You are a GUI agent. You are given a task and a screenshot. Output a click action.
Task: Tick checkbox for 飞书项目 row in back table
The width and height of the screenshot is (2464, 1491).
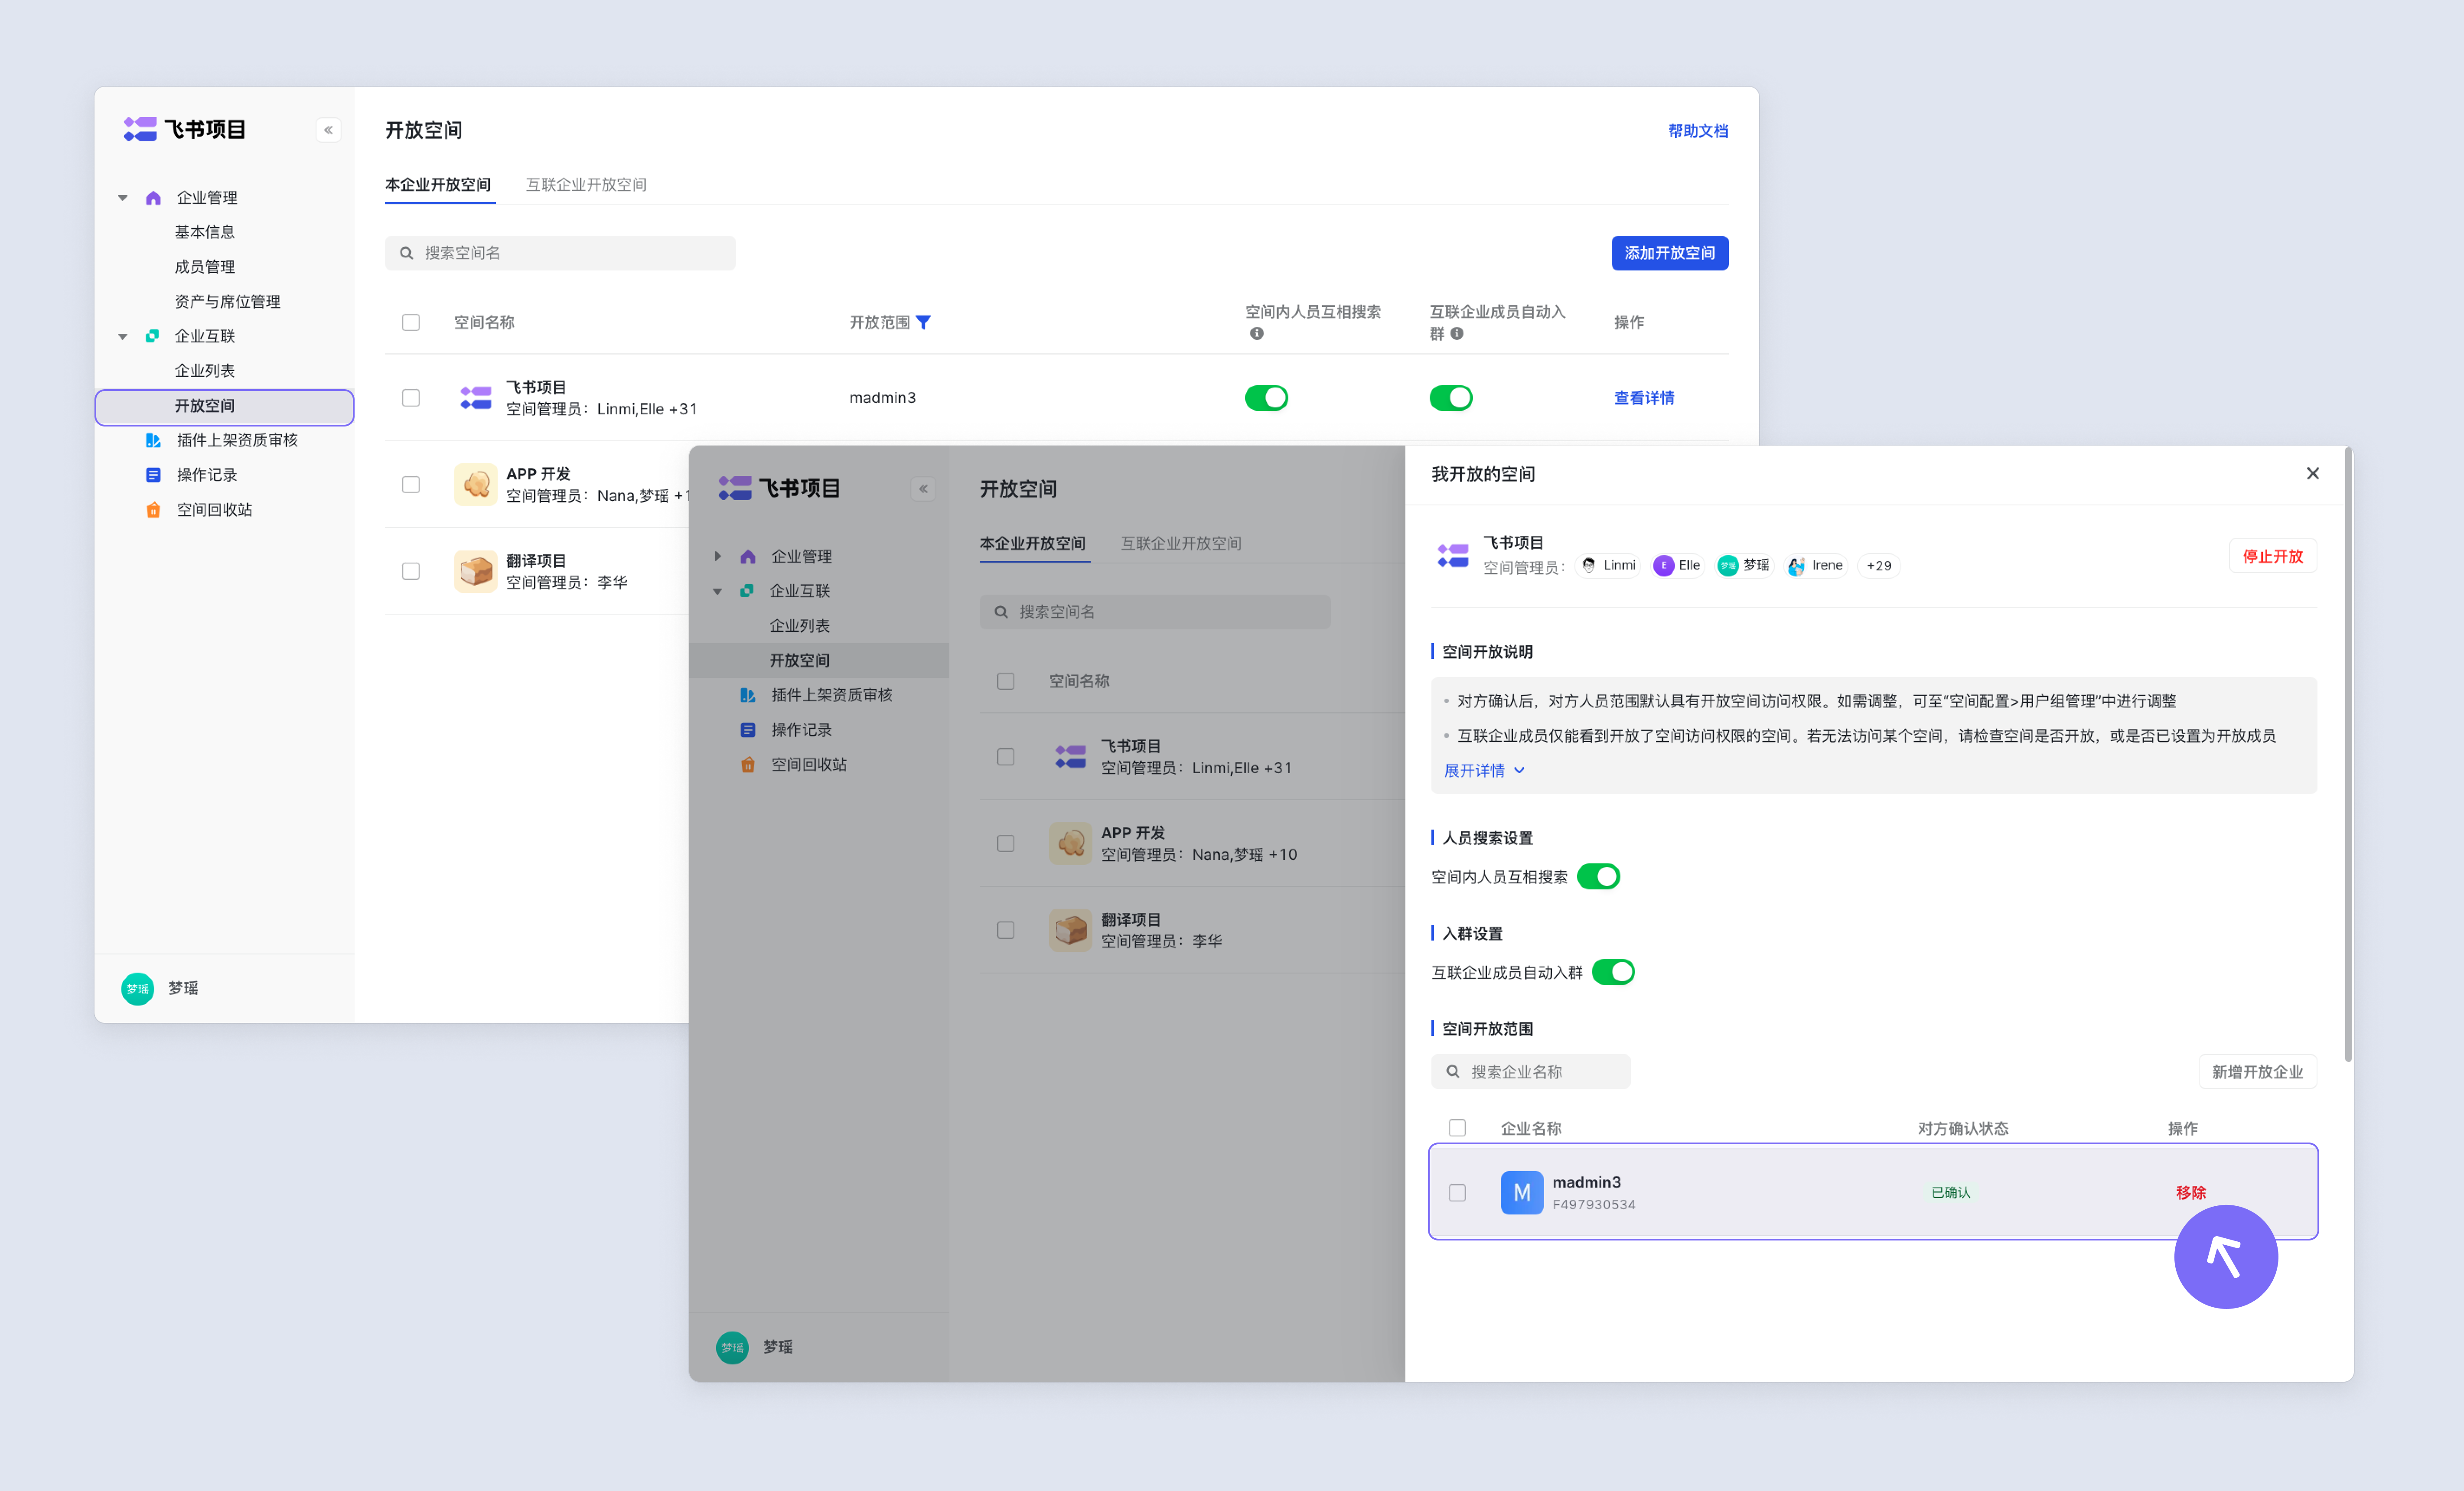411,398
